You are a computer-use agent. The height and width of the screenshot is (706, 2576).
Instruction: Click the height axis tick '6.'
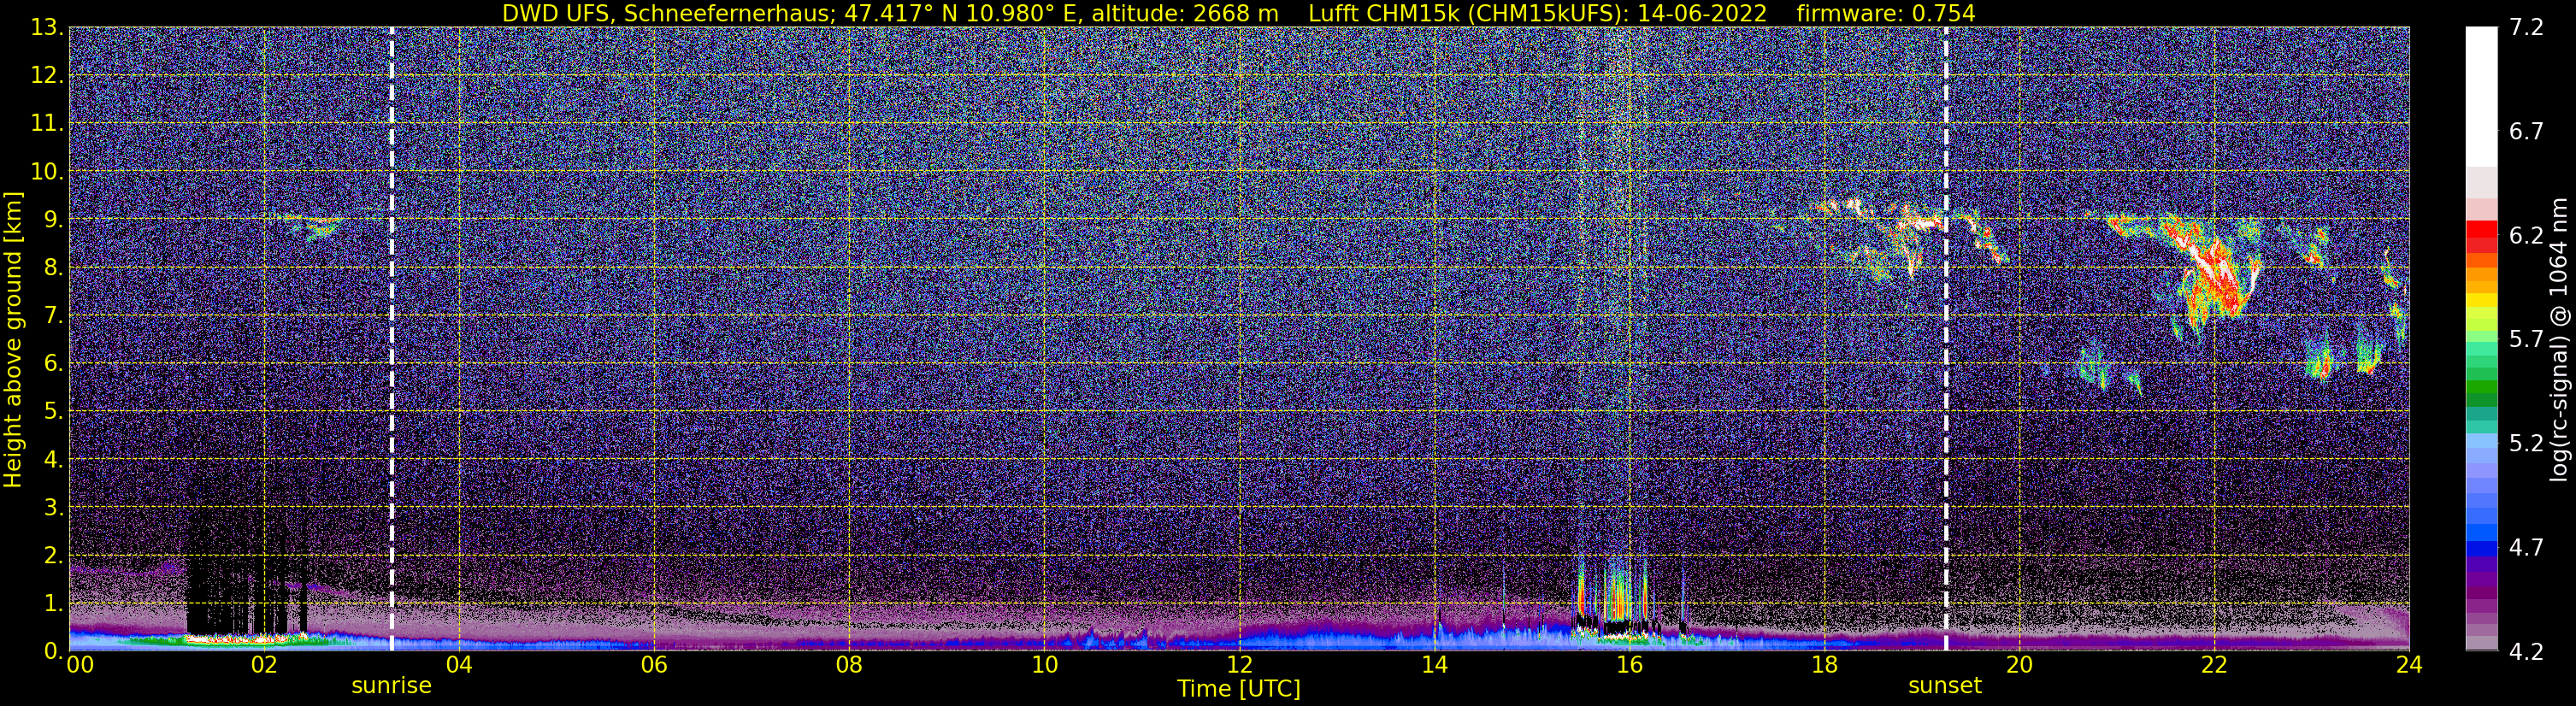coord(53,364)
